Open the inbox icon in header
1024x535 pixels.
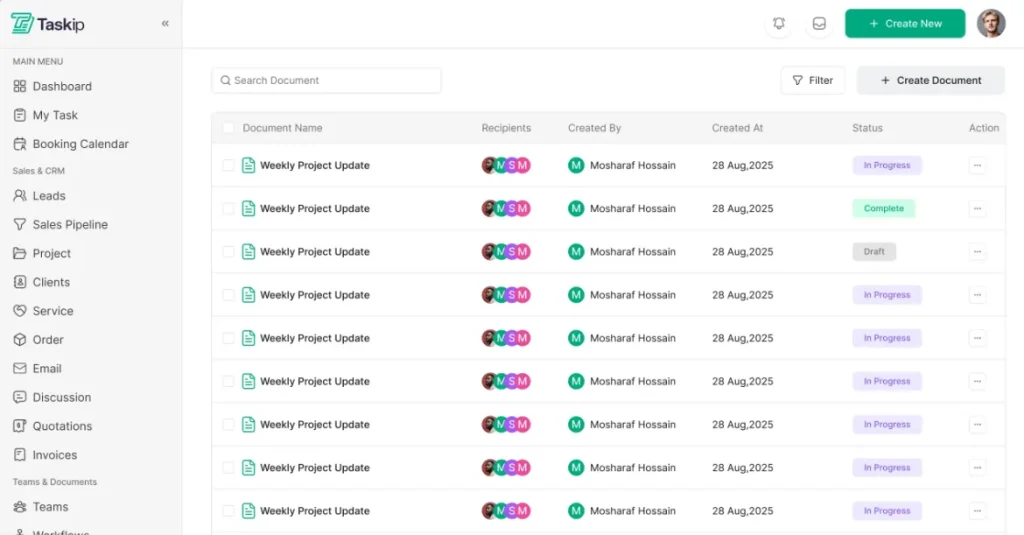tap(819, 24)
